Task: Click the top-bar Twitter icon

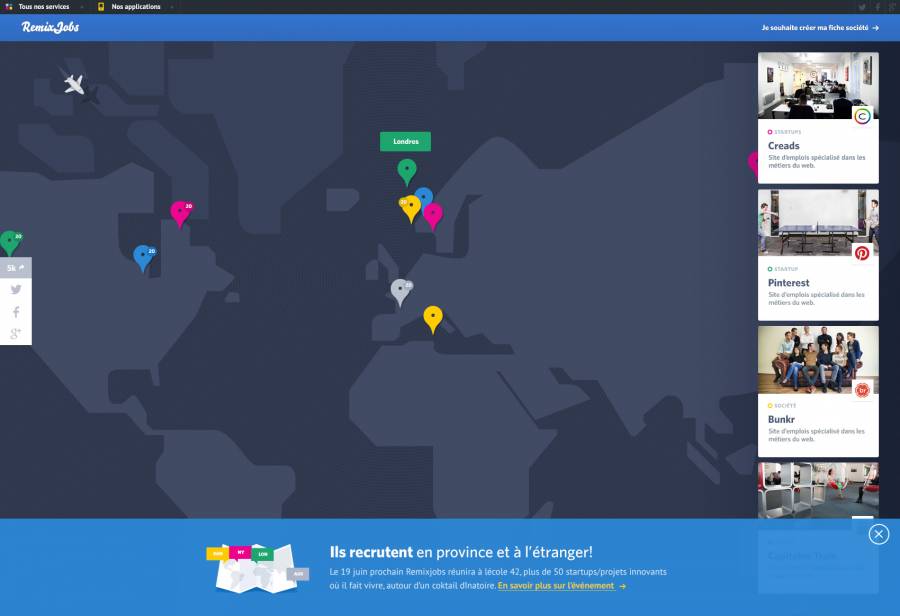Action: tap(862, 7)
